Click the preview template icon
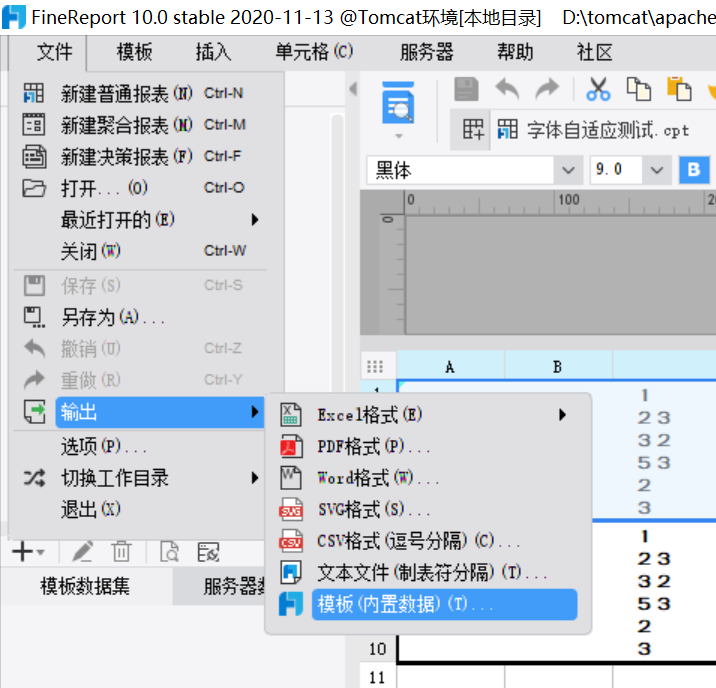 [x=398, y=103]
